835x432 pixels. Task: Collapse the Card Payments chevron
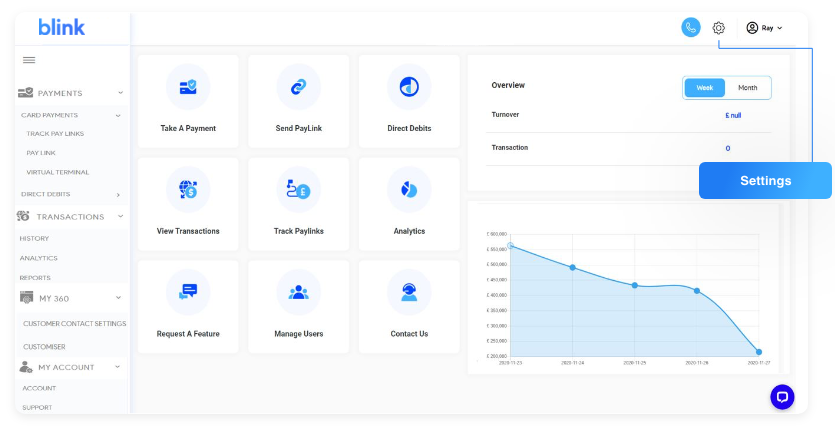coord(118,116)
